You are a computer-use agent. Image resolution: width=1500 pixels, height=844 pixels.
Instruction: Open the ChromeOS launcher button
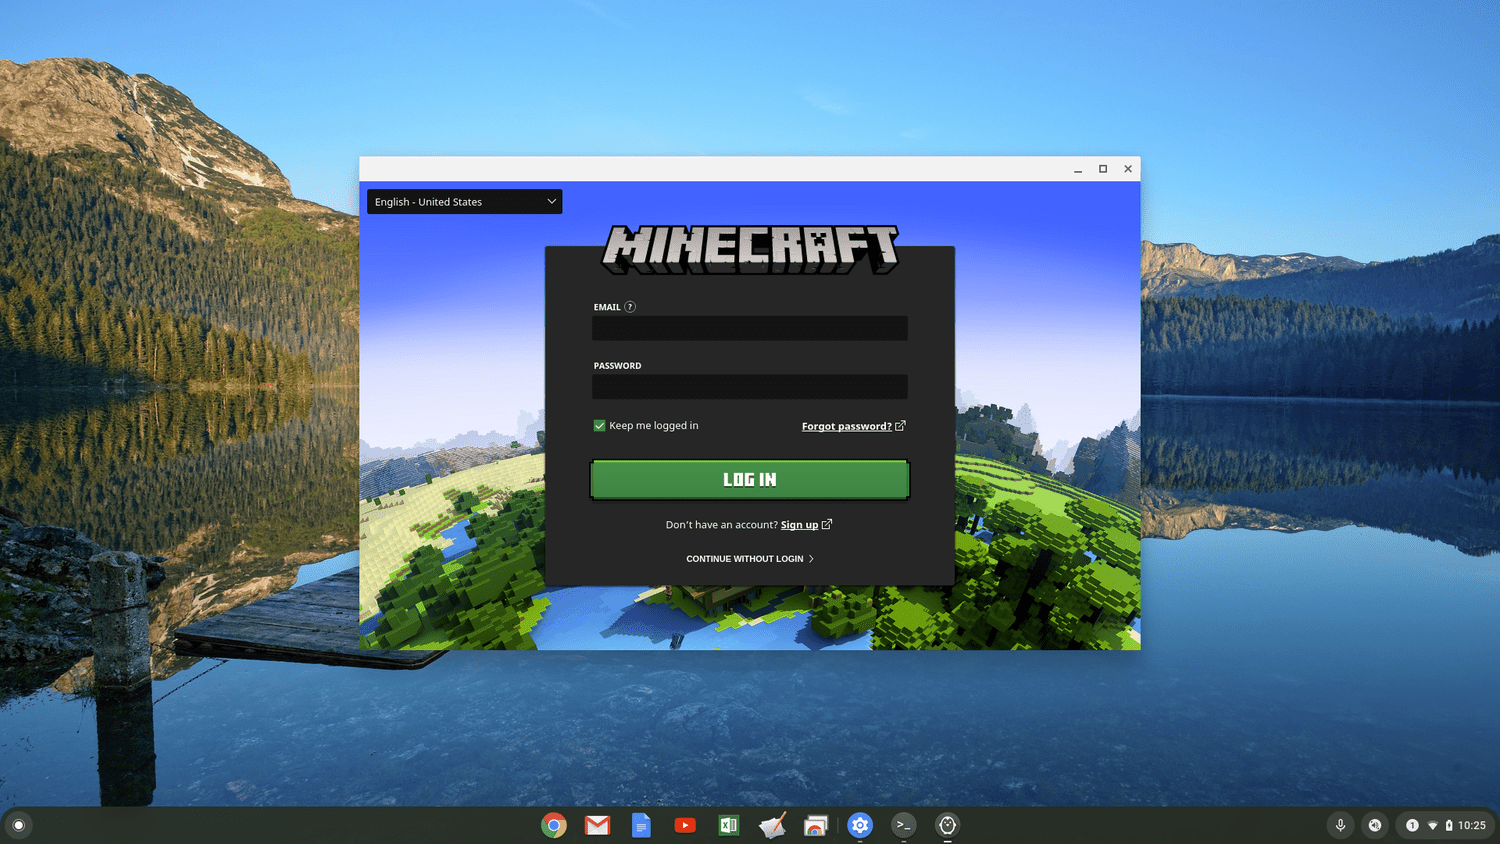point(18,825)
